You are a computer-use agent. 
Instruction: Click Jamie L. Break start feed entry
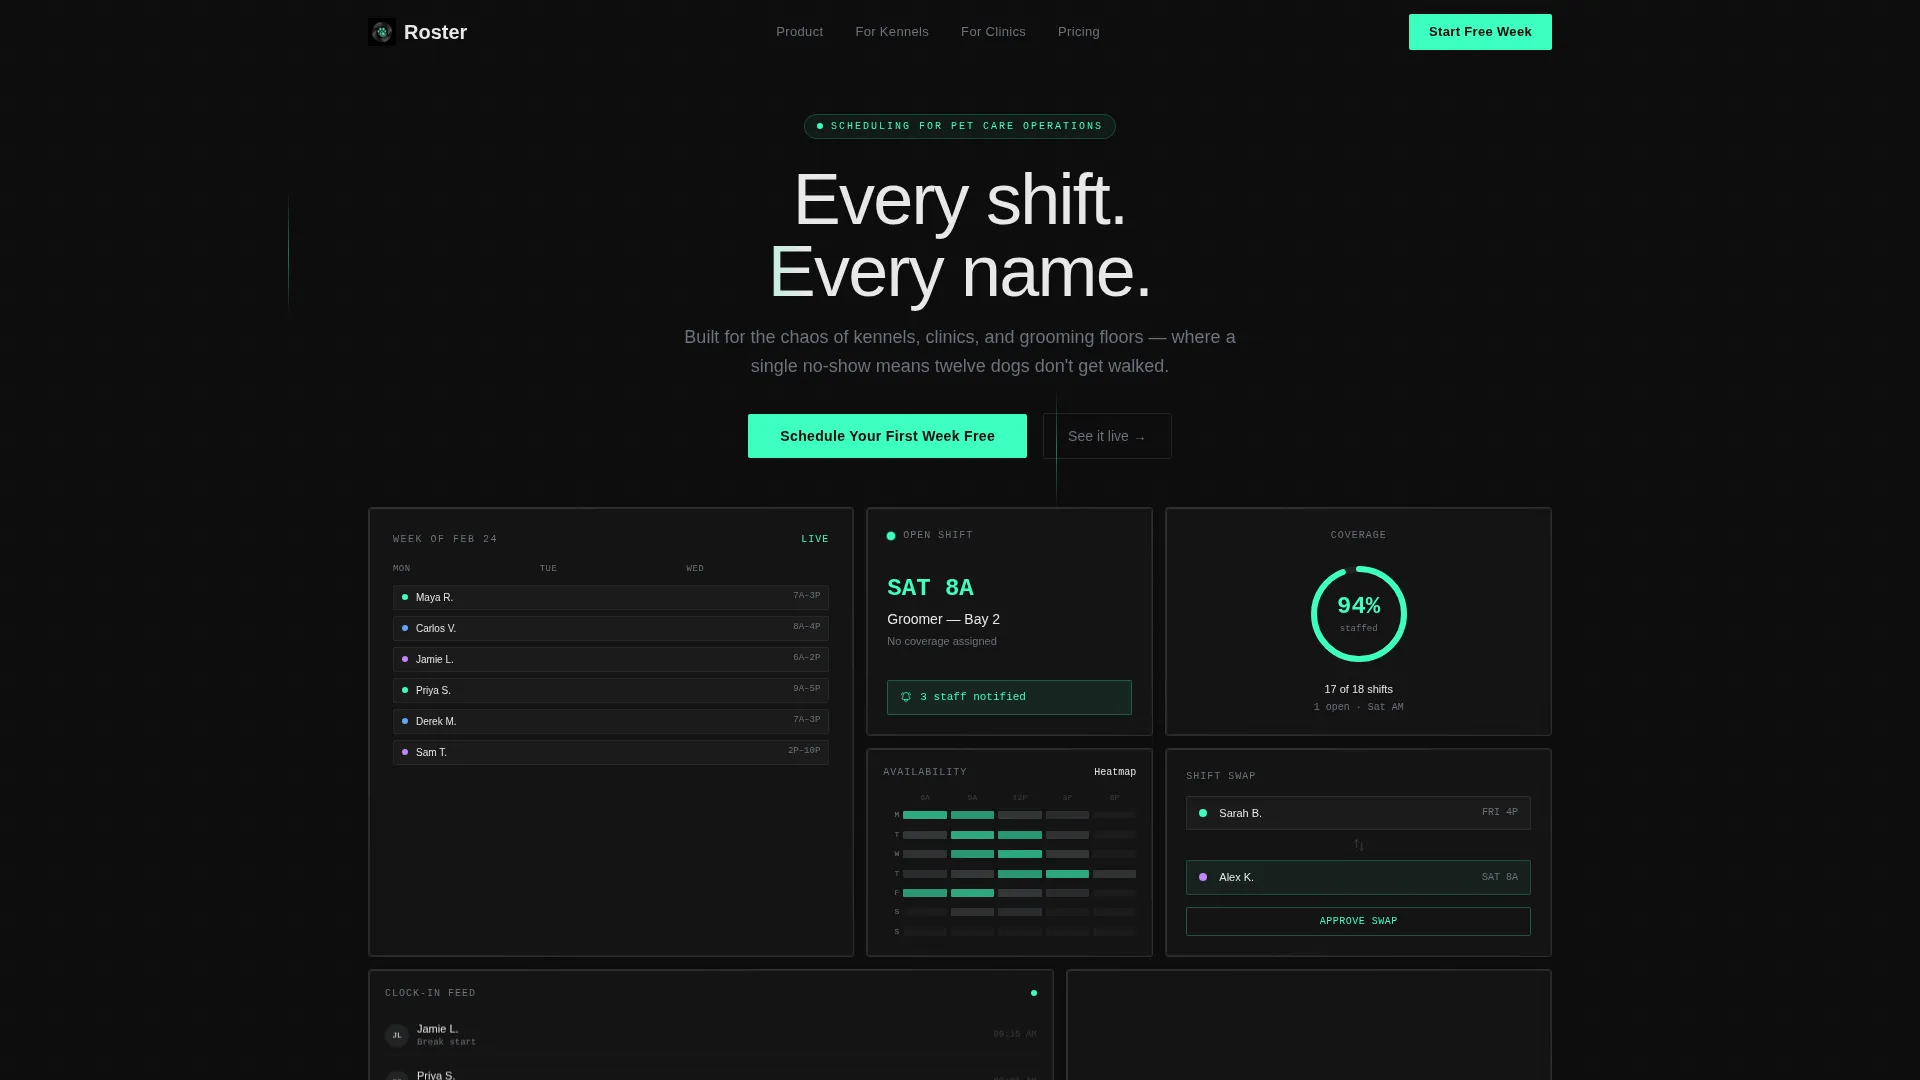click(x=710, y=1035)
